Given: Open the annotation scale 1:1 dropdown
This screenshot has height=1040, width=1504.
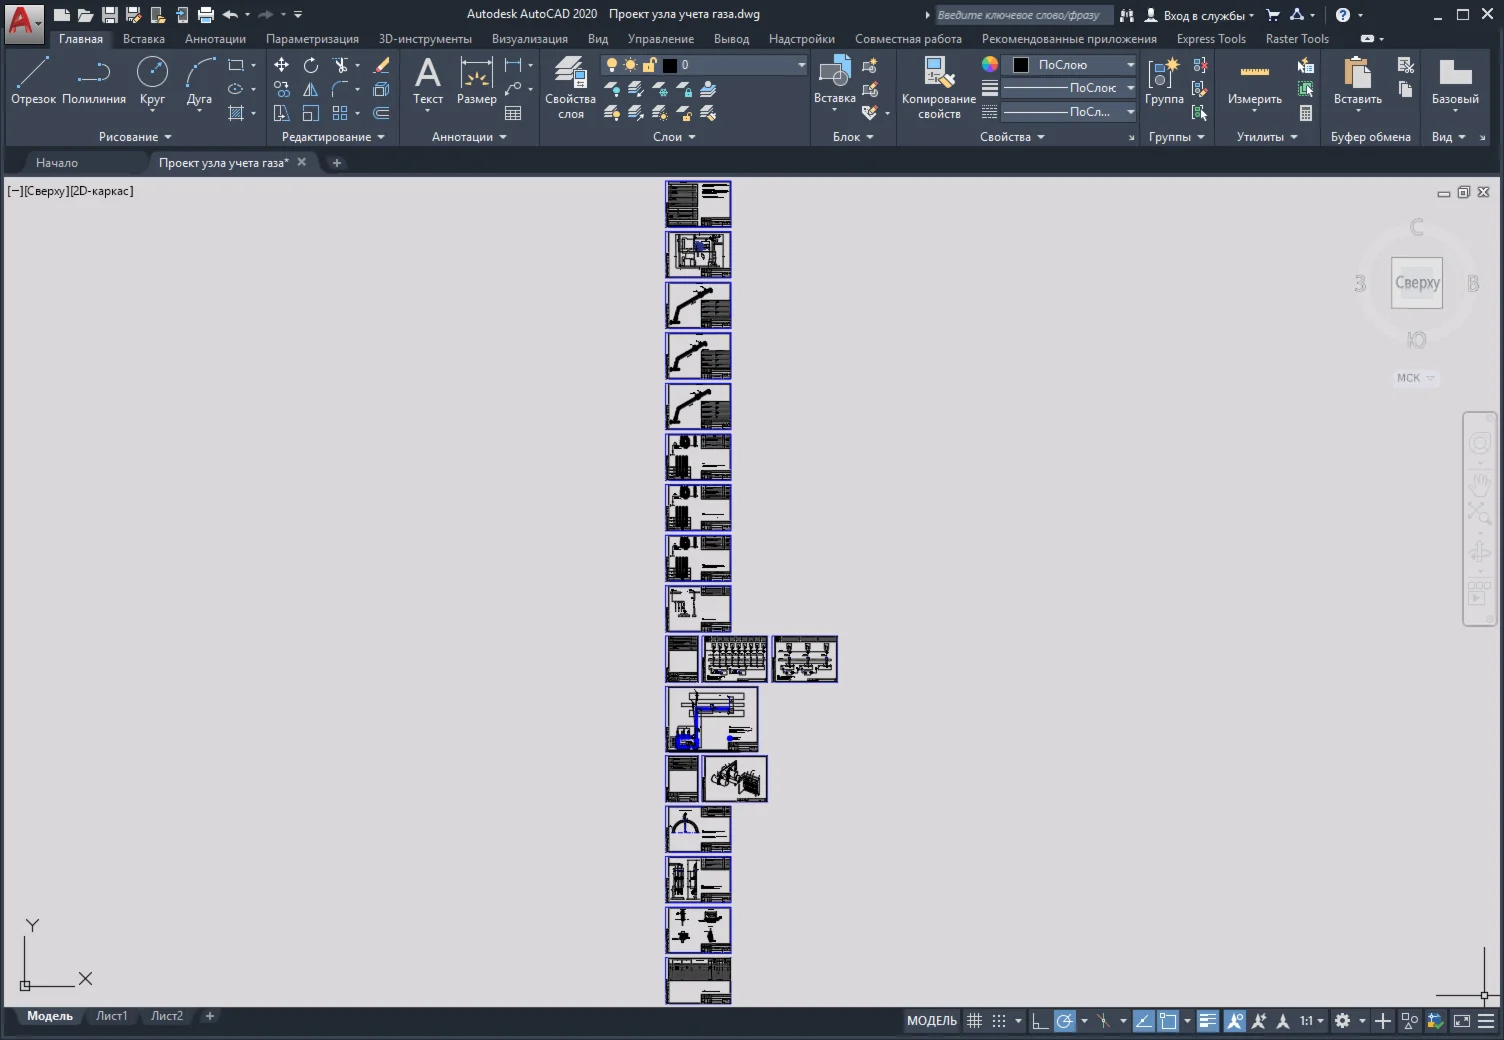Looking at the screenshot, I should tap(1311, 1021).
